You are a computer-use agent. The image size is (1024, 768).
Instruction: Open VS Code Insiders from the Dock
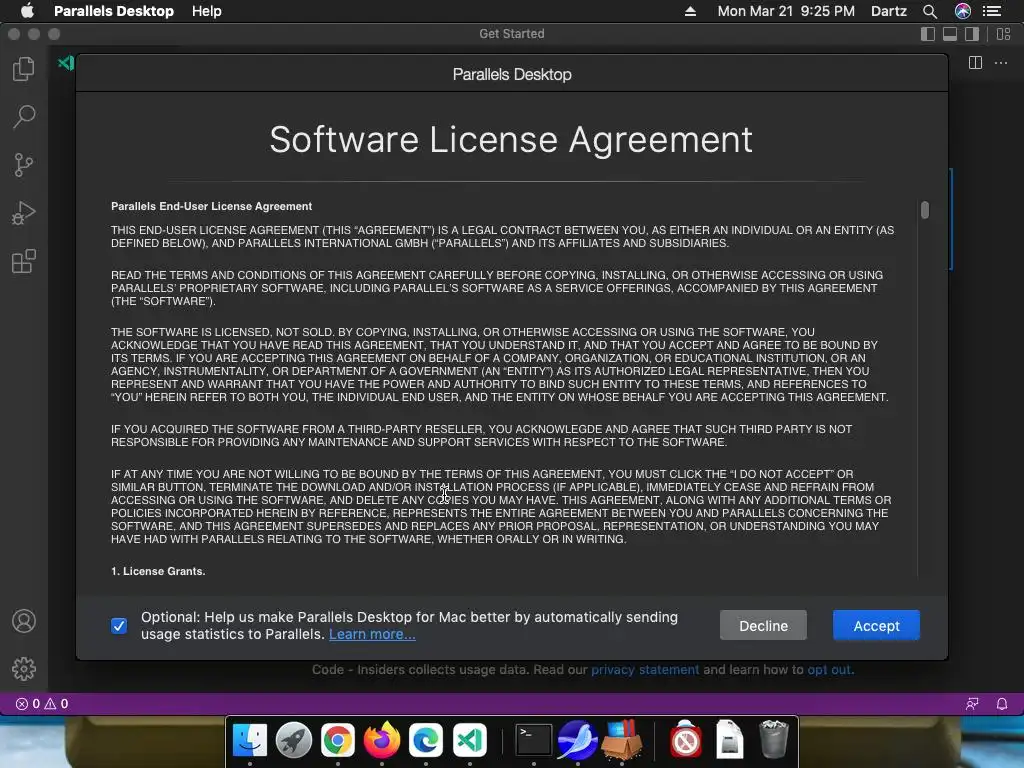[470, 740]
